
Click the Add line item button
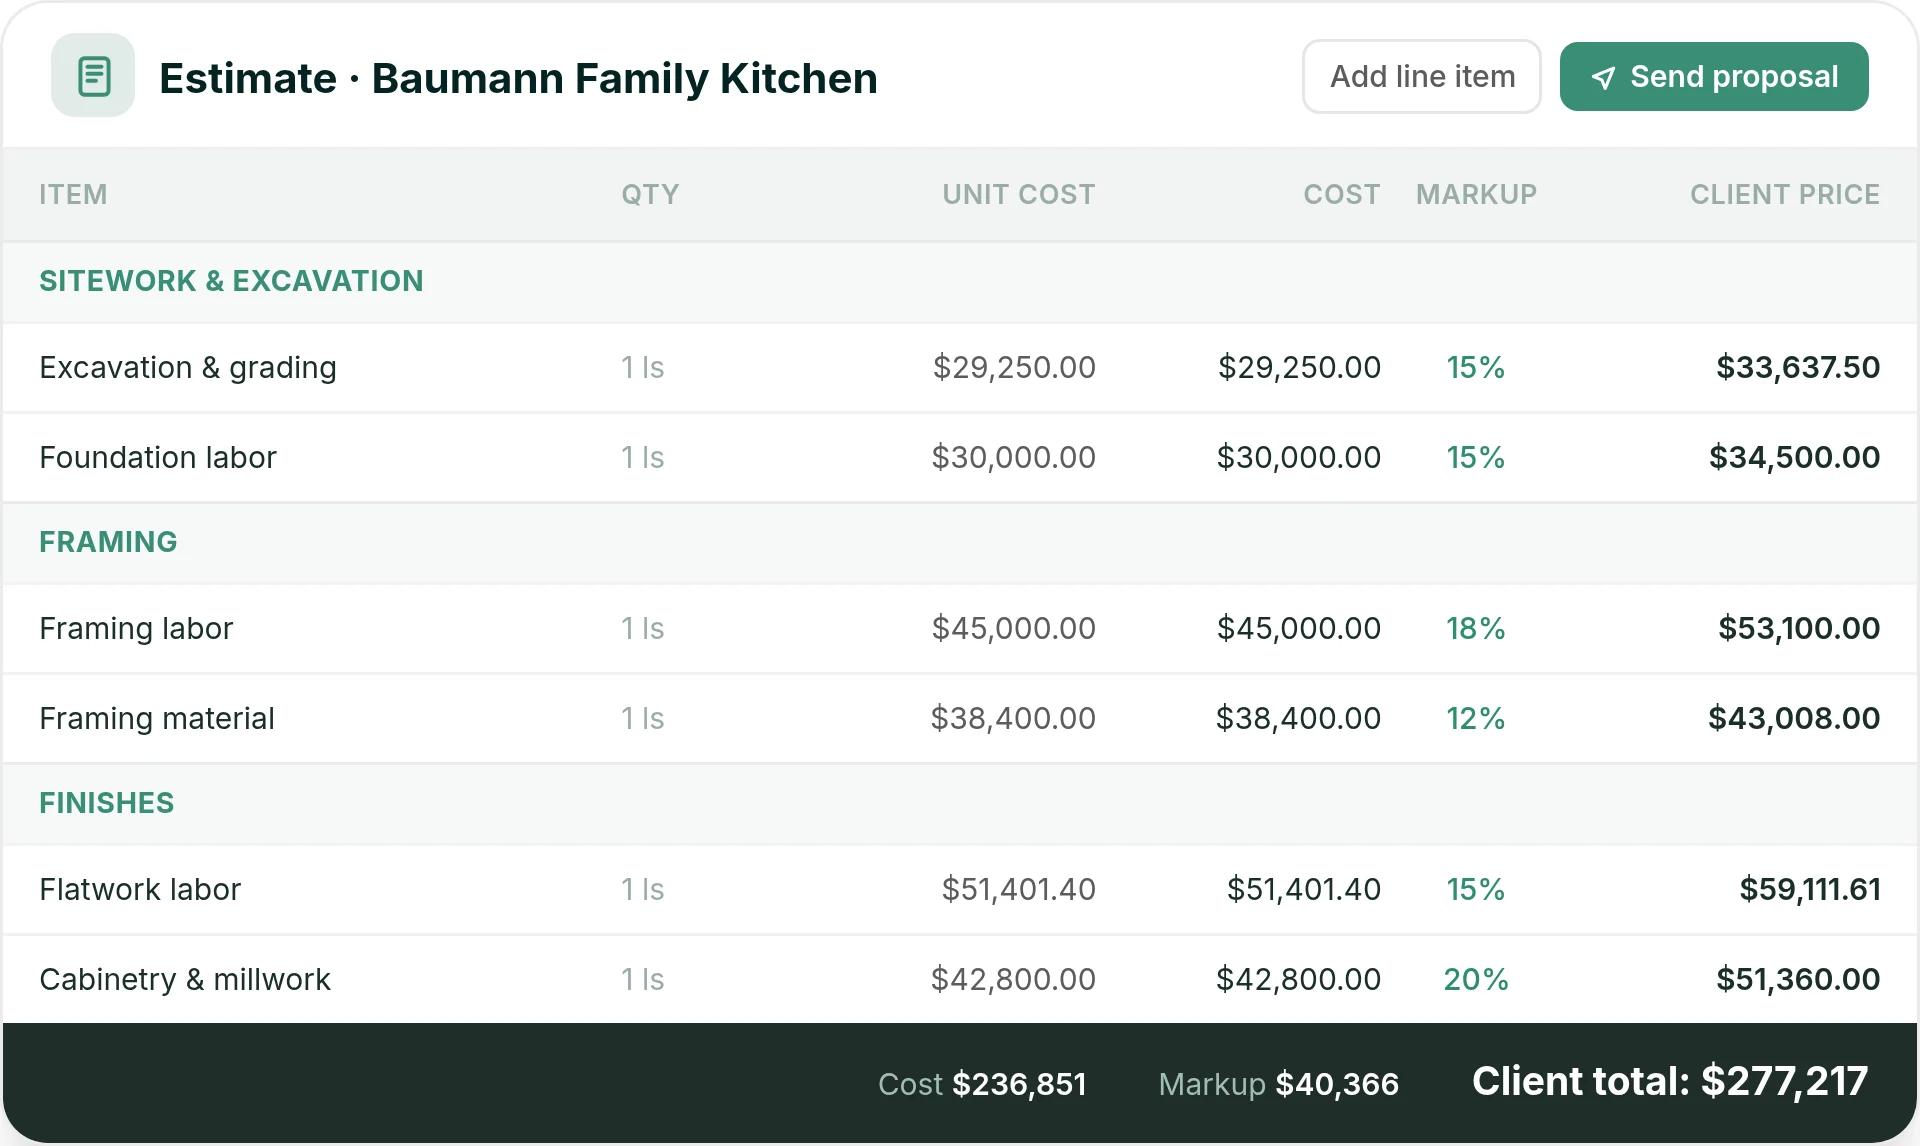pos(1421,77)
